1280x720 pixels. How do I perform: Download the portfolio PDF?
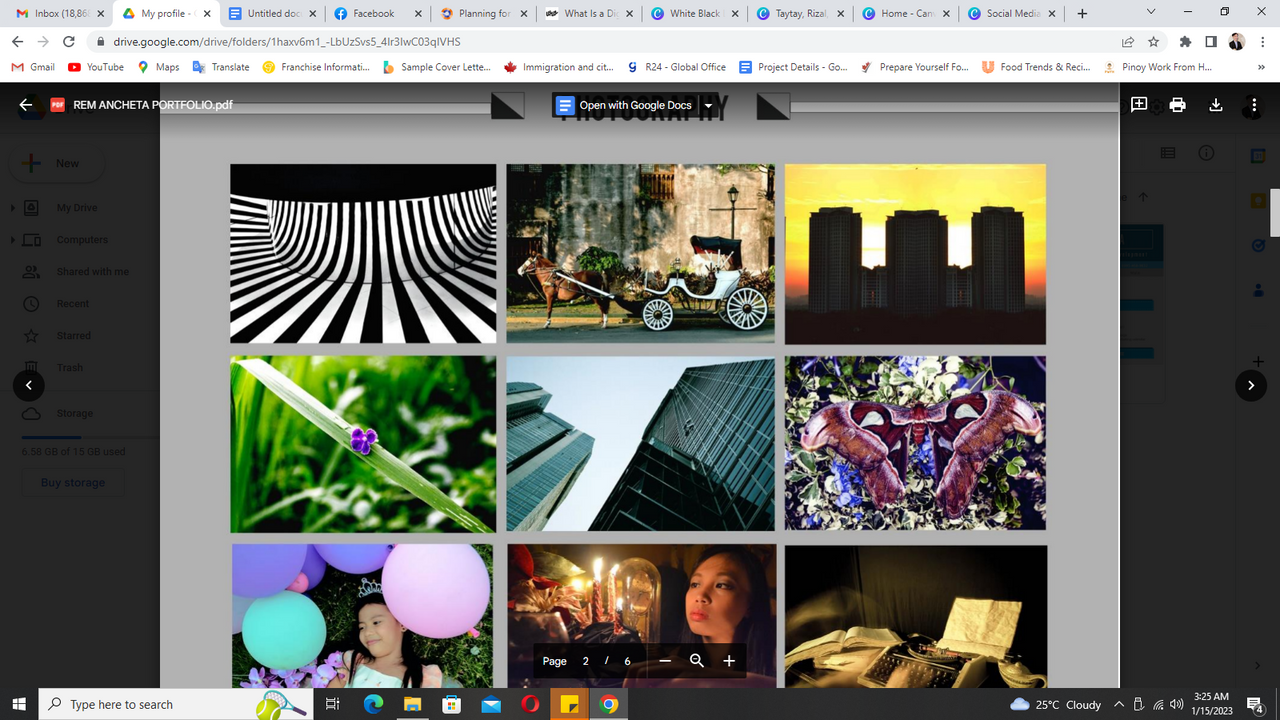[1216, 105]
